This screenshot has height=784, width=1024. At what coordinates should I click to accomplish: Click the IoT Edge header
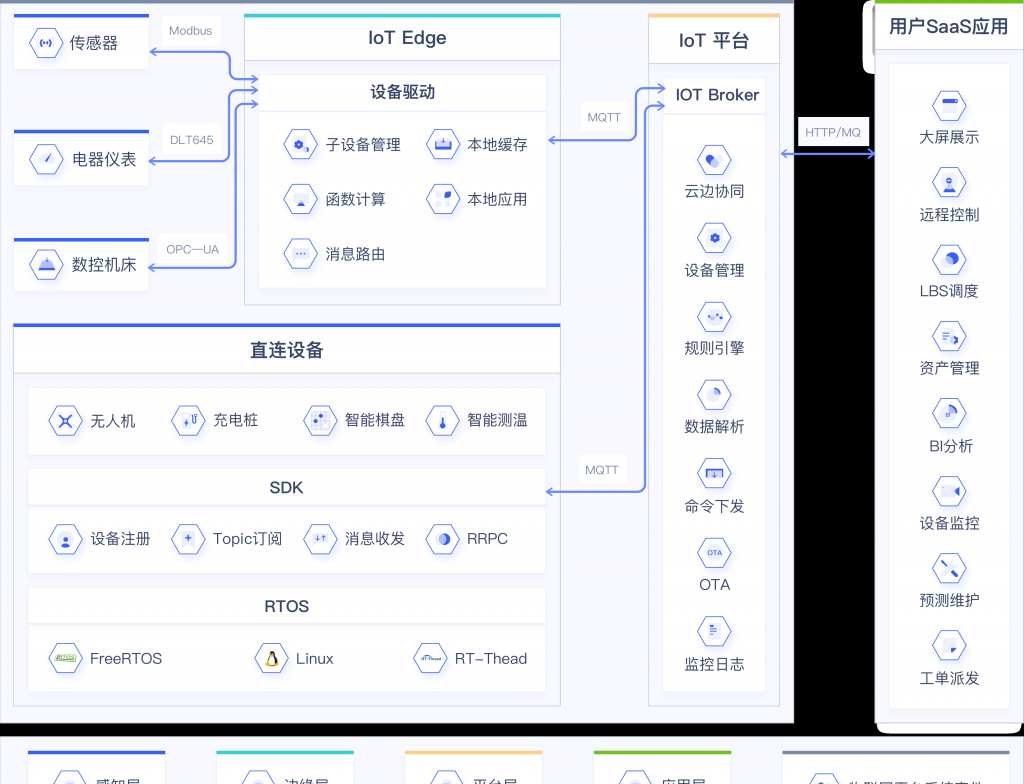tap(402, 38)
